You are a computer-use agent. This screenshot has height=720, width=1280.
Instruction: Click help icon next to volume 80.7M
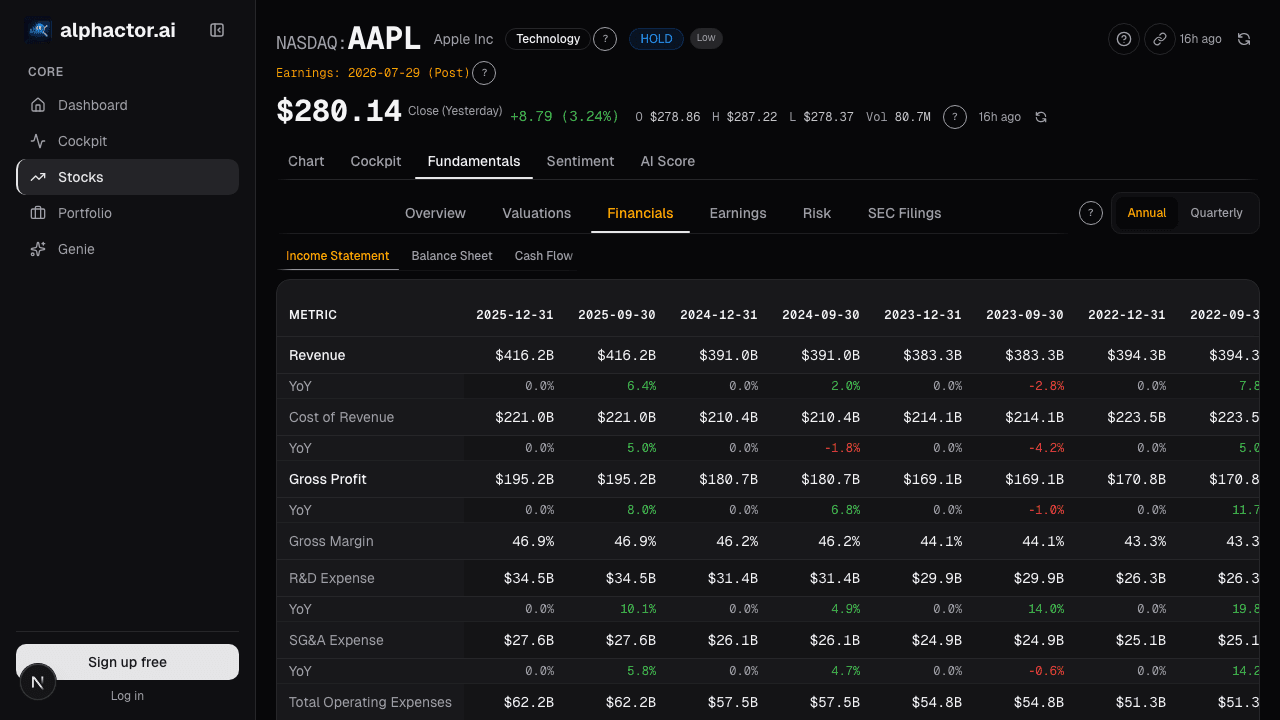tap(955, 117)
